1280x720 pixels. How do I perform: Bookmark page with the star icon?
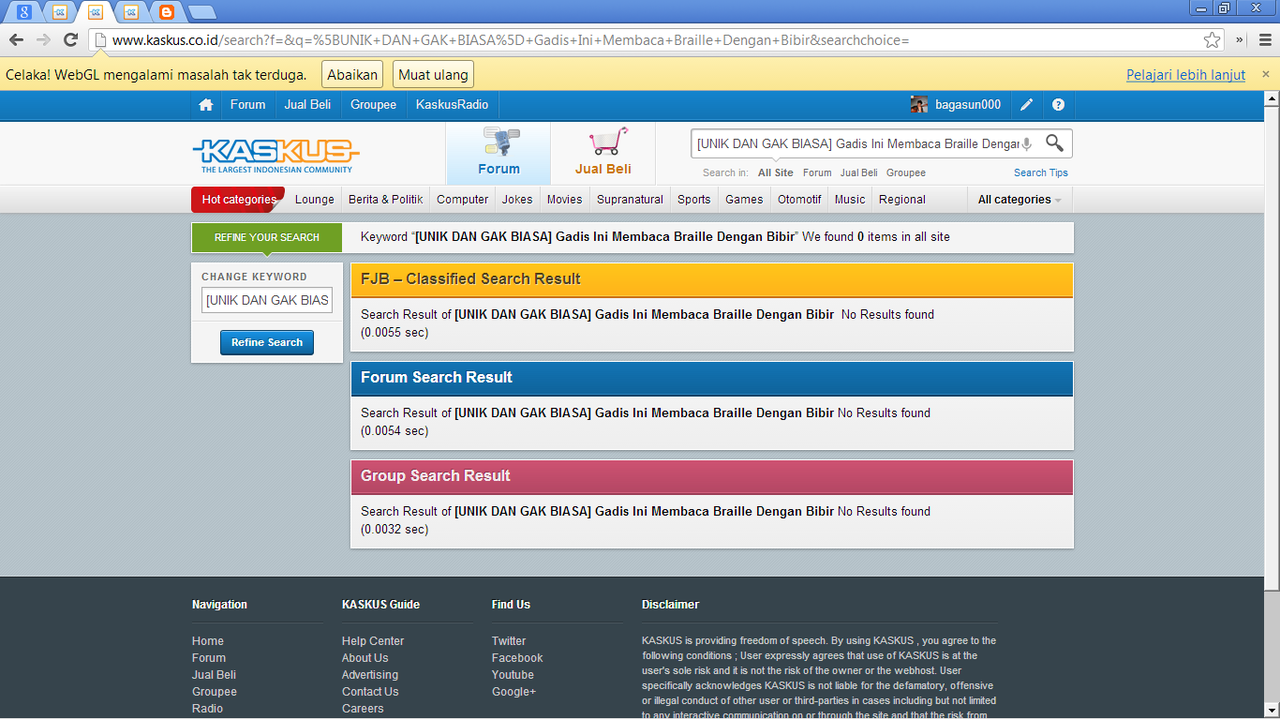coord(1212,40)
